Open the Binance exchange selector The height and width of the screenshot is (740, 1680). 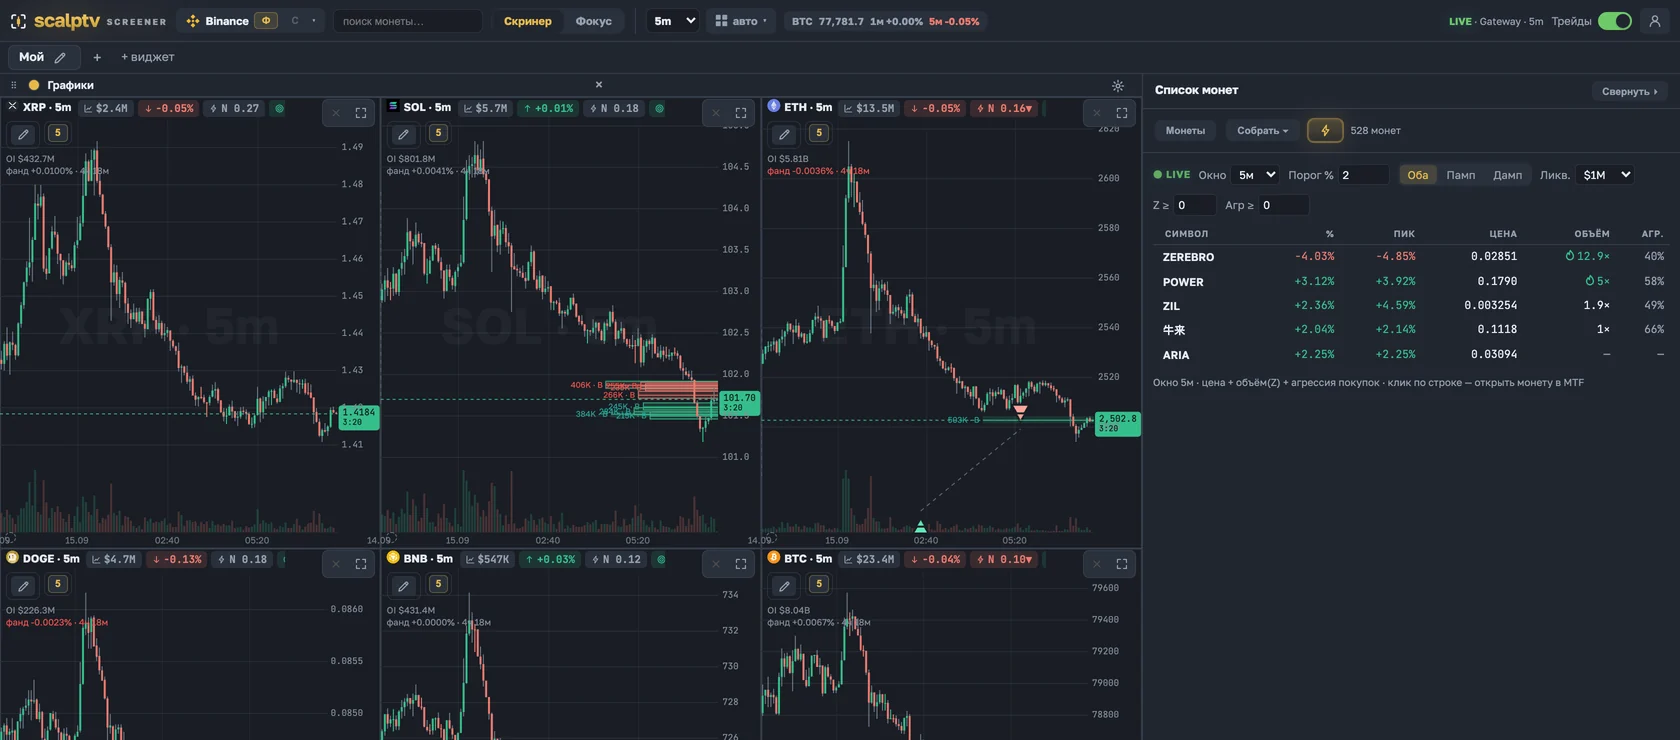click(218, 21)
